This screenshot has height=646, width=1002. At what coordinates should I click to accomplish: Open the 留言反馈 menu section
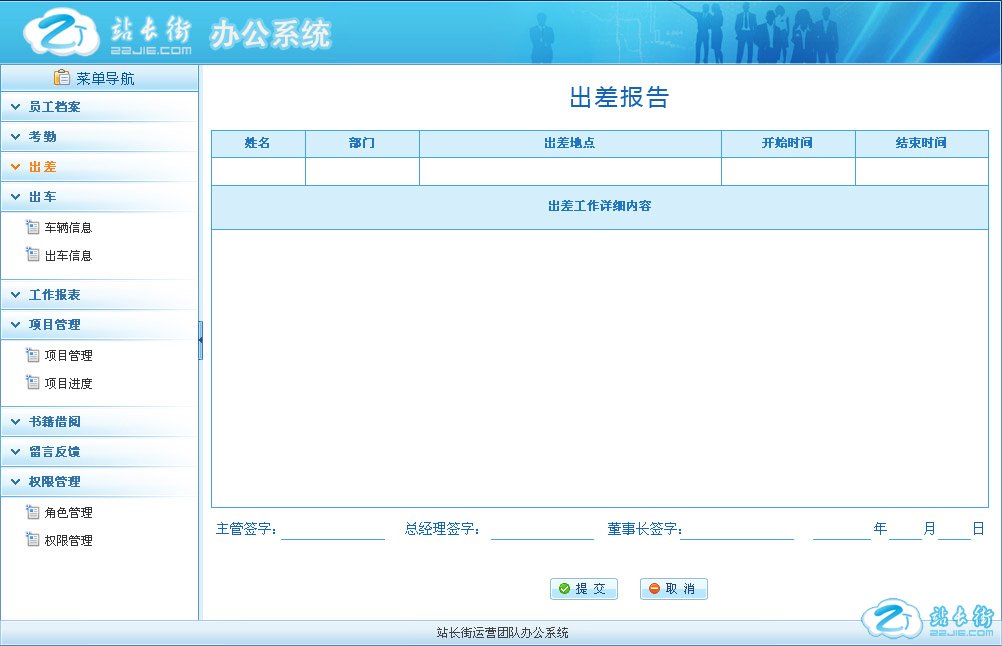tap(54, 452)
